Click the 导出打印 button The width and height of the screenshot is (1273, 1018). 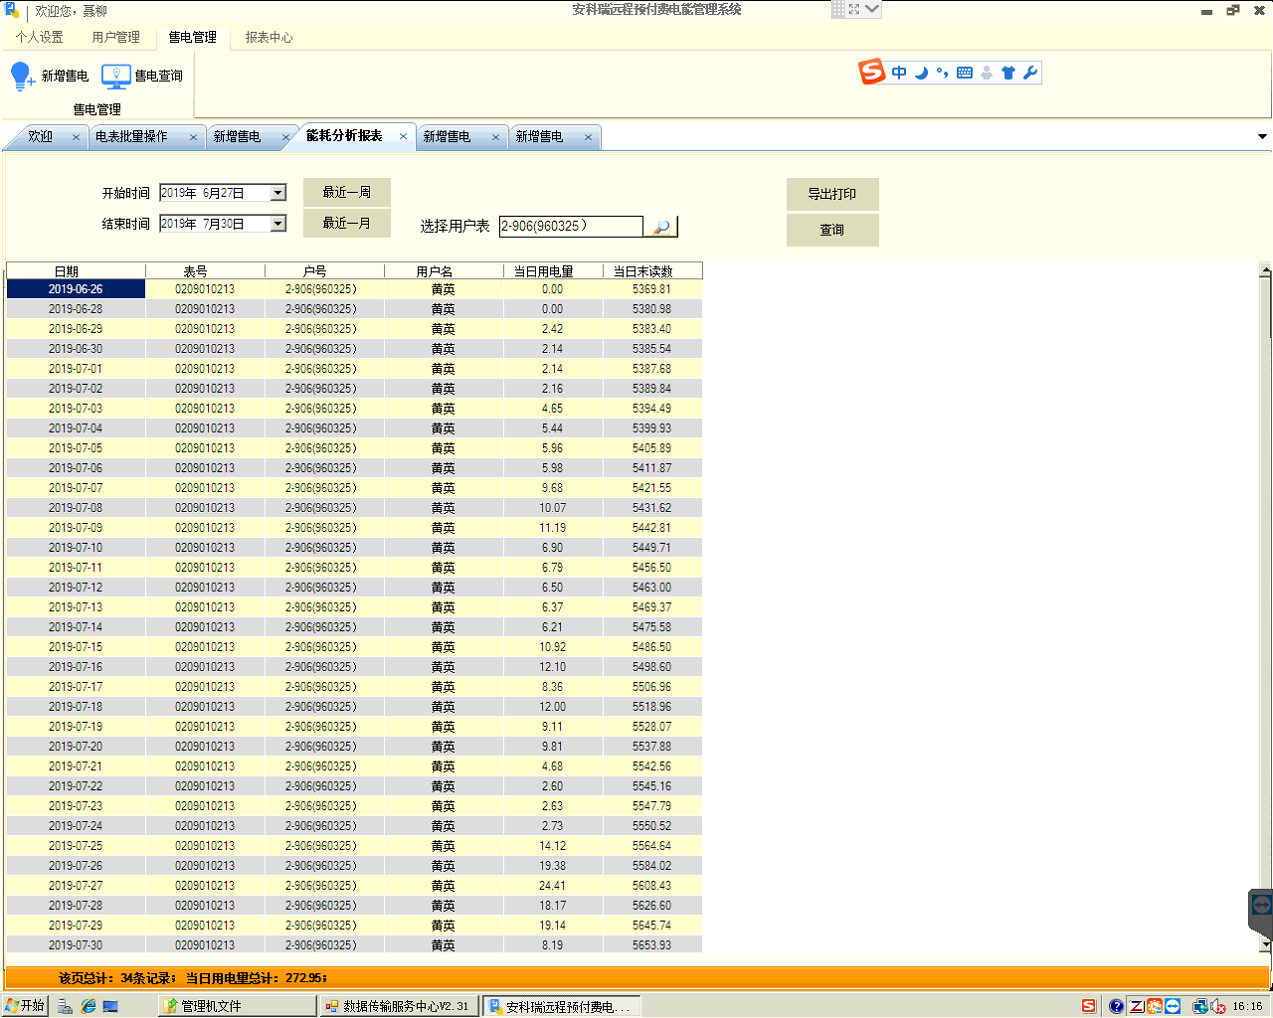[832, 194]
